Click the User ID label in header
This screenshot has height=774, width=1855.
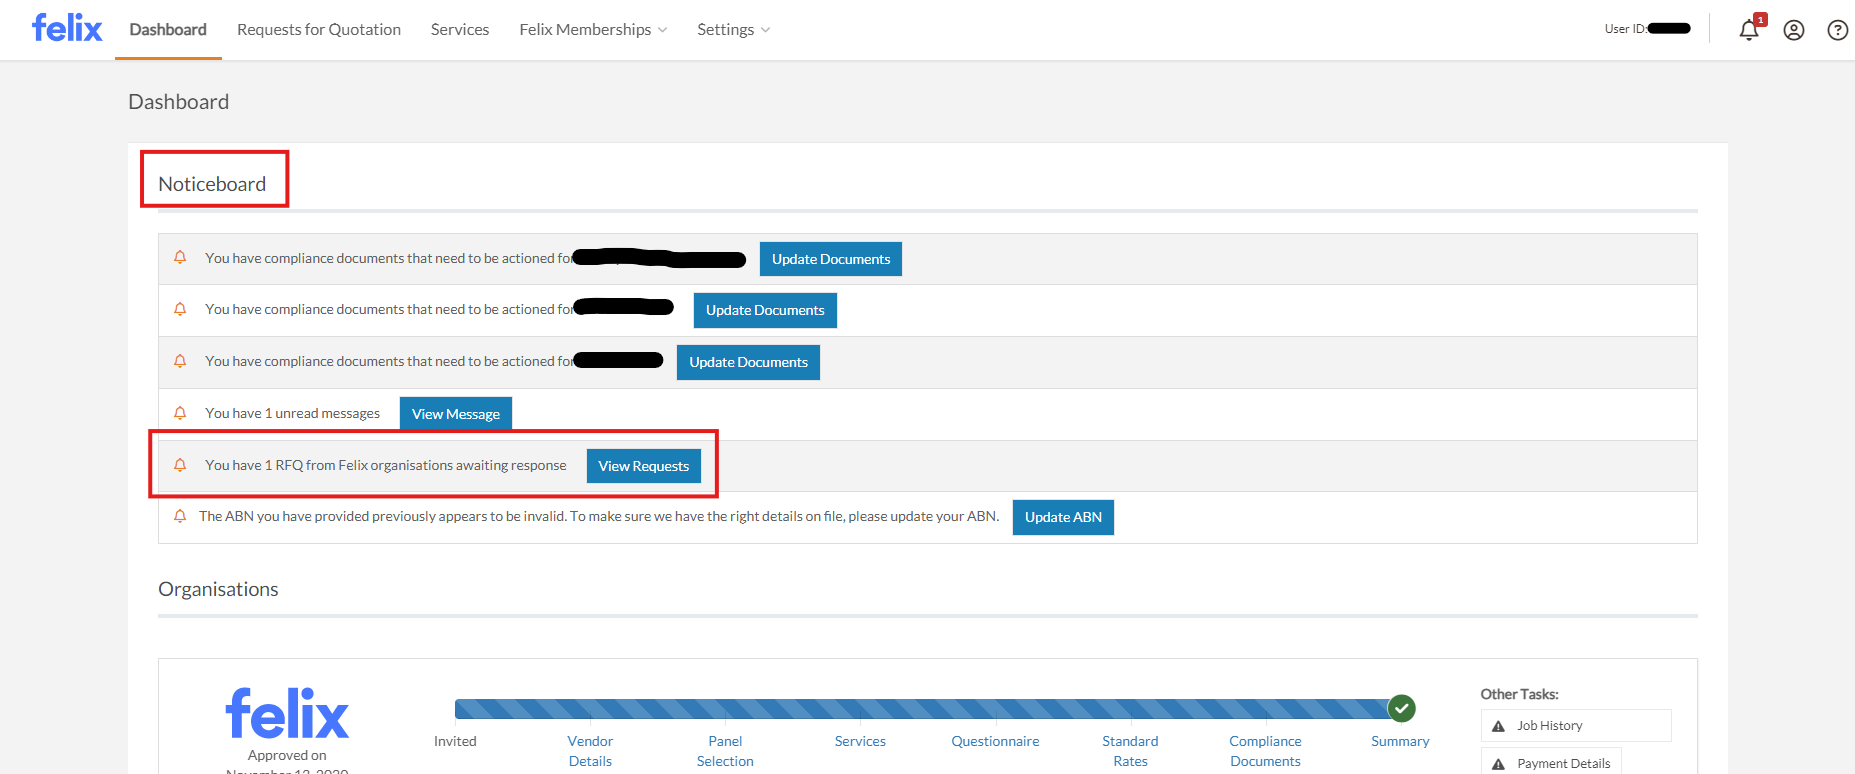tap(1625, 29)
